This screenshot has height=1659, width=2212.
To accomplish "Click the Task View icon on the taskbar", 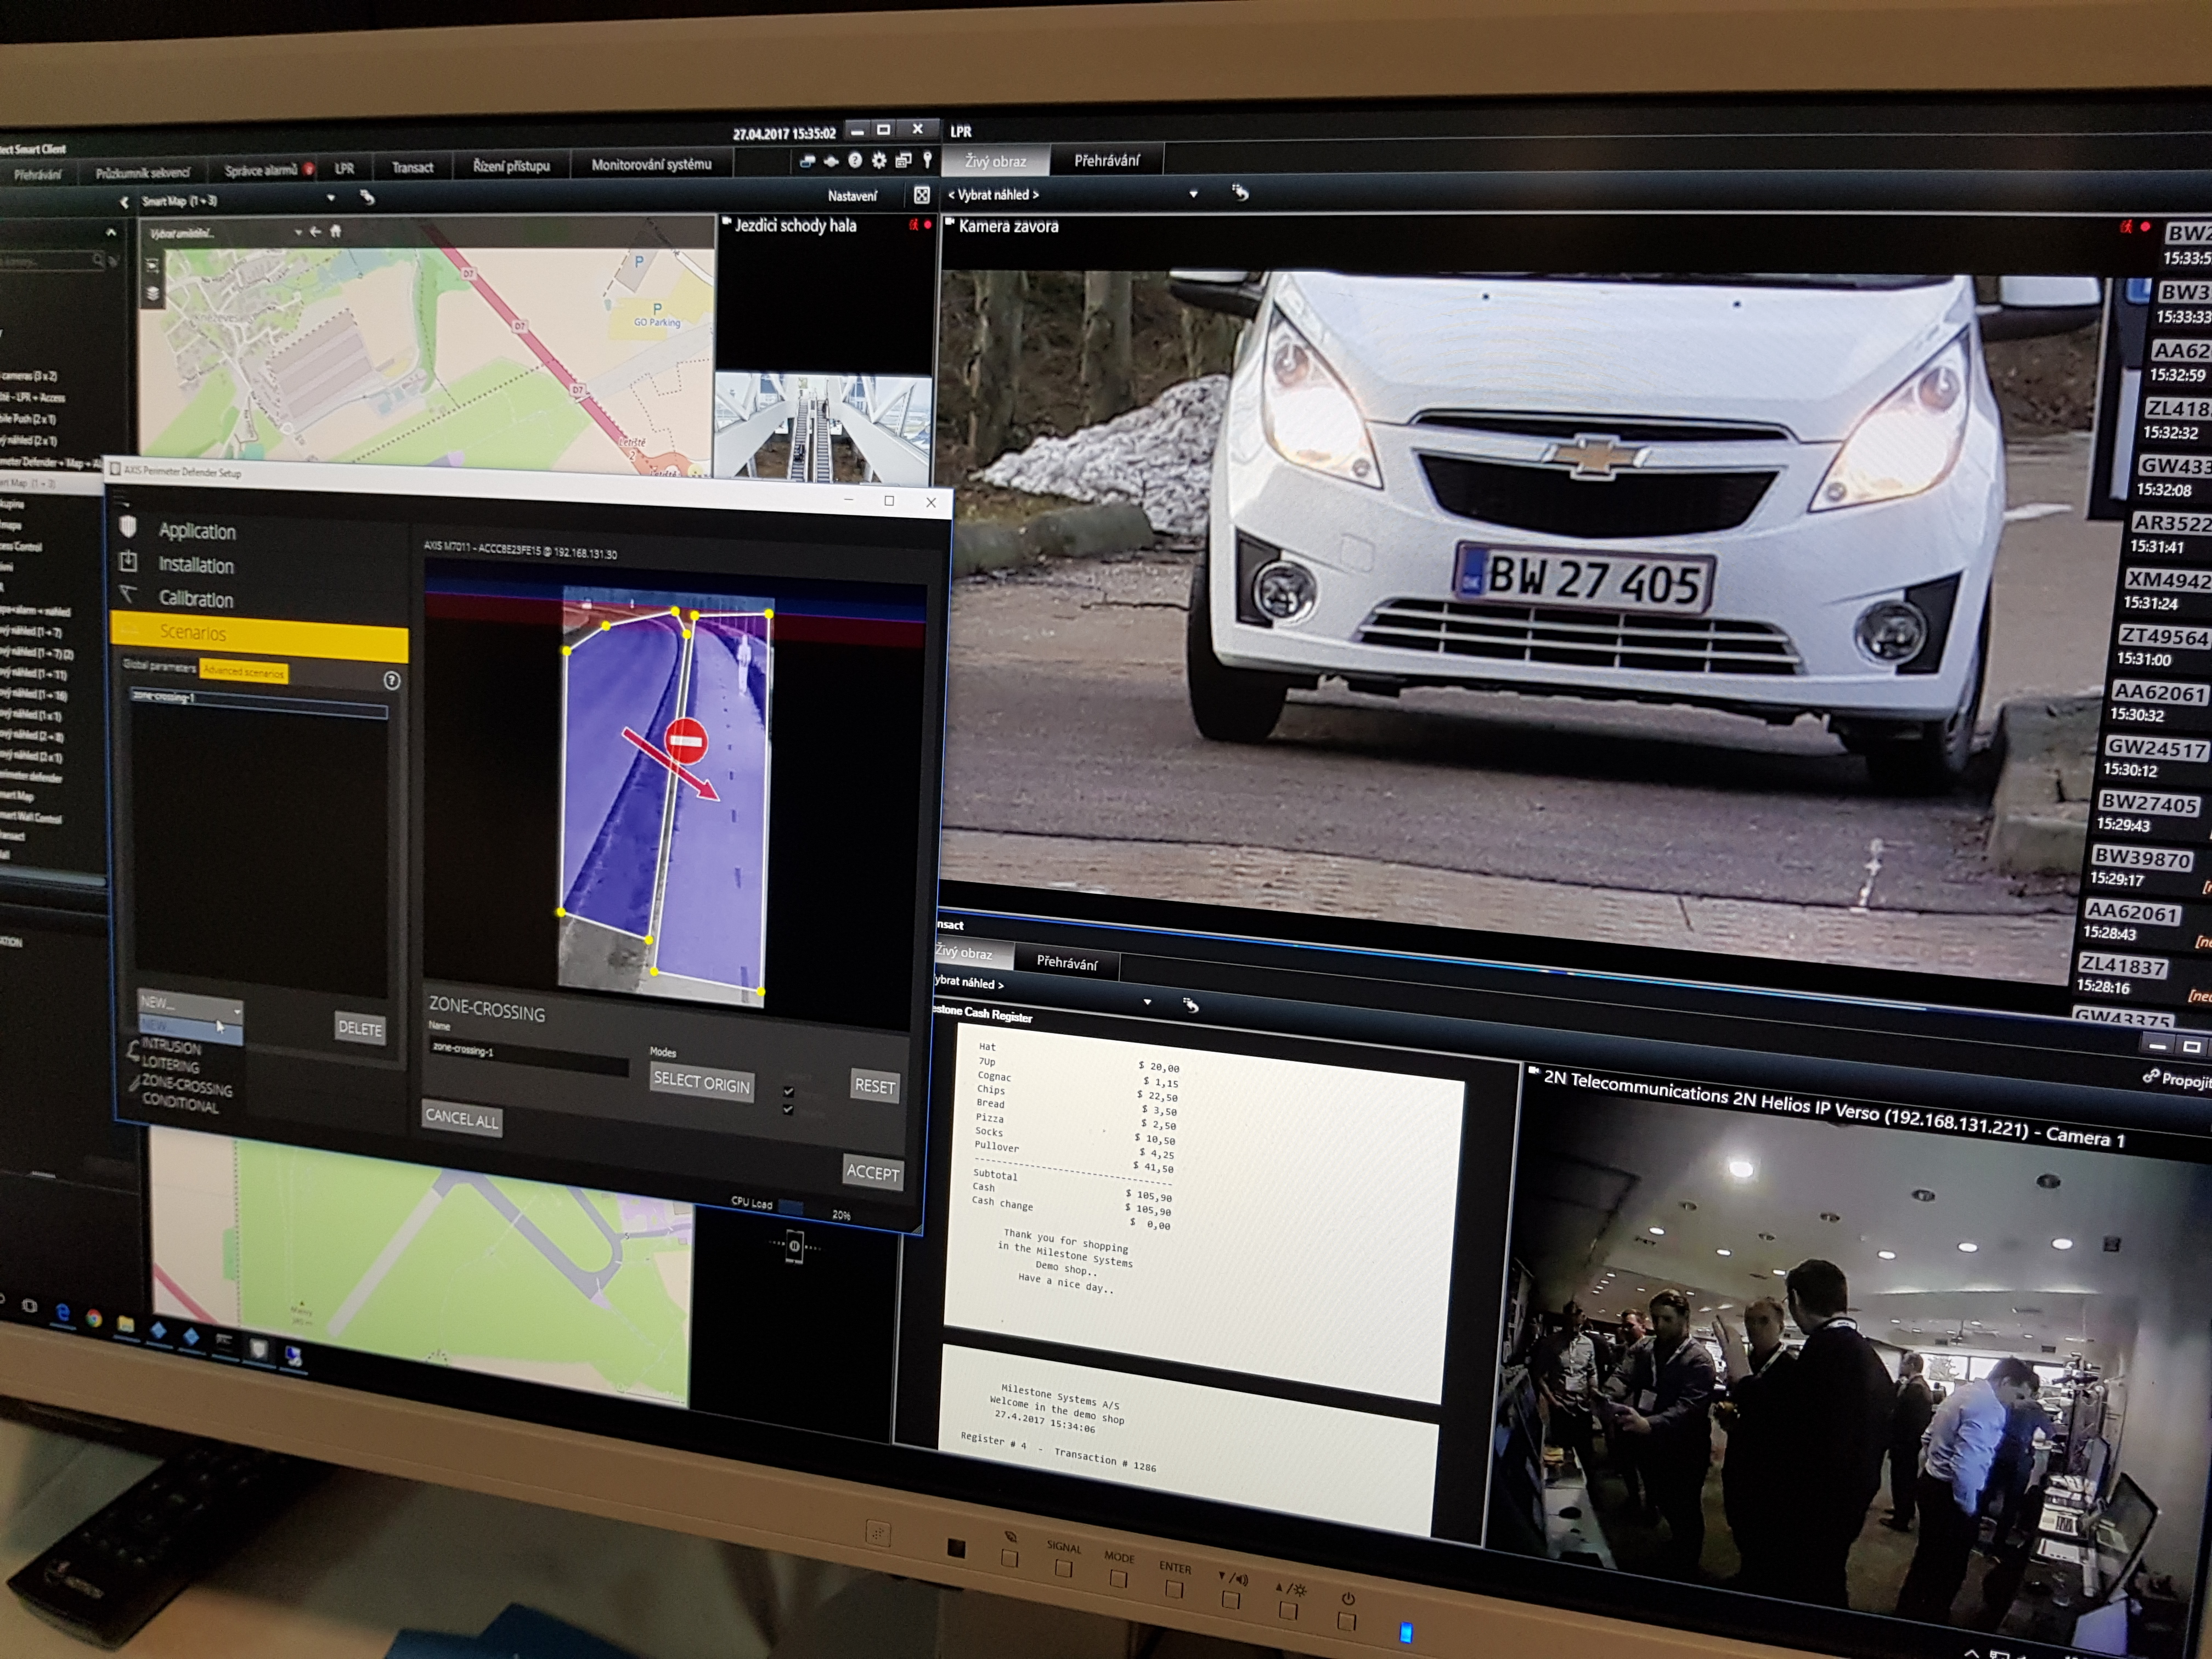I will click(x=30, y=1306).
